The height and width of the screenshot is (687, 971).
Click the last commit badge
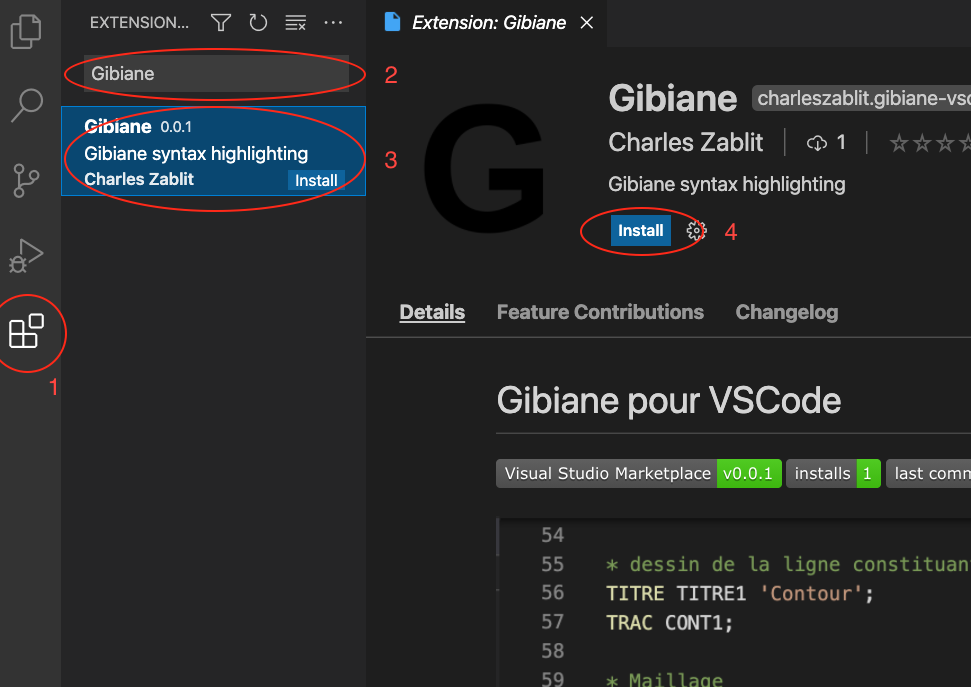[x=928, y=473]
